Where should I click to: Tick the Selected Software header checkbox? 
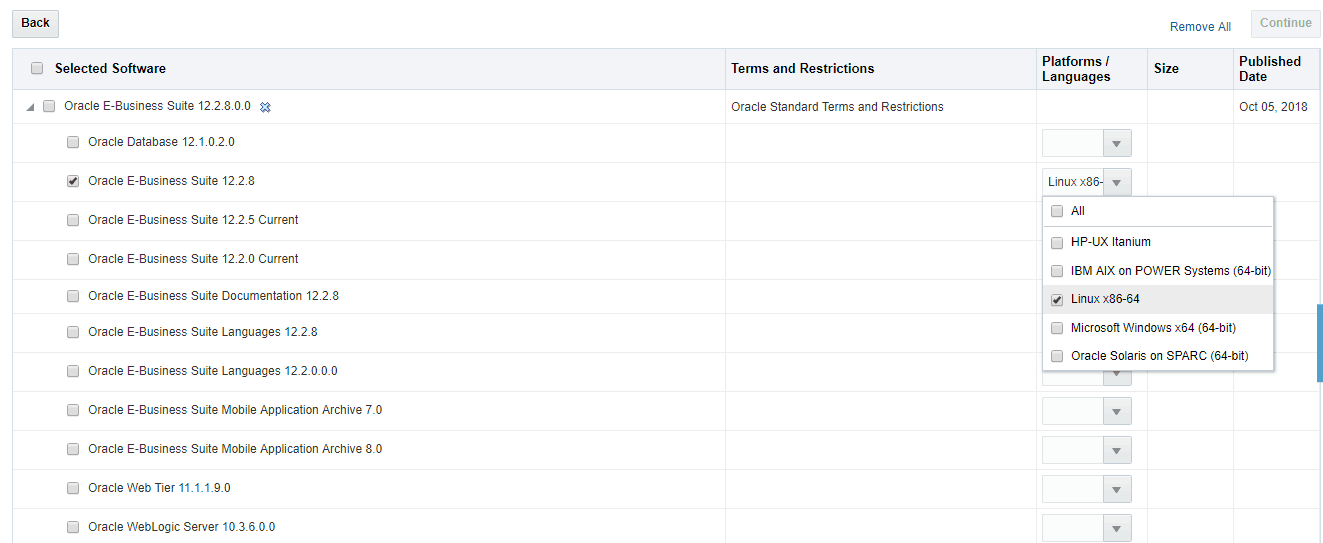point(37,68)
